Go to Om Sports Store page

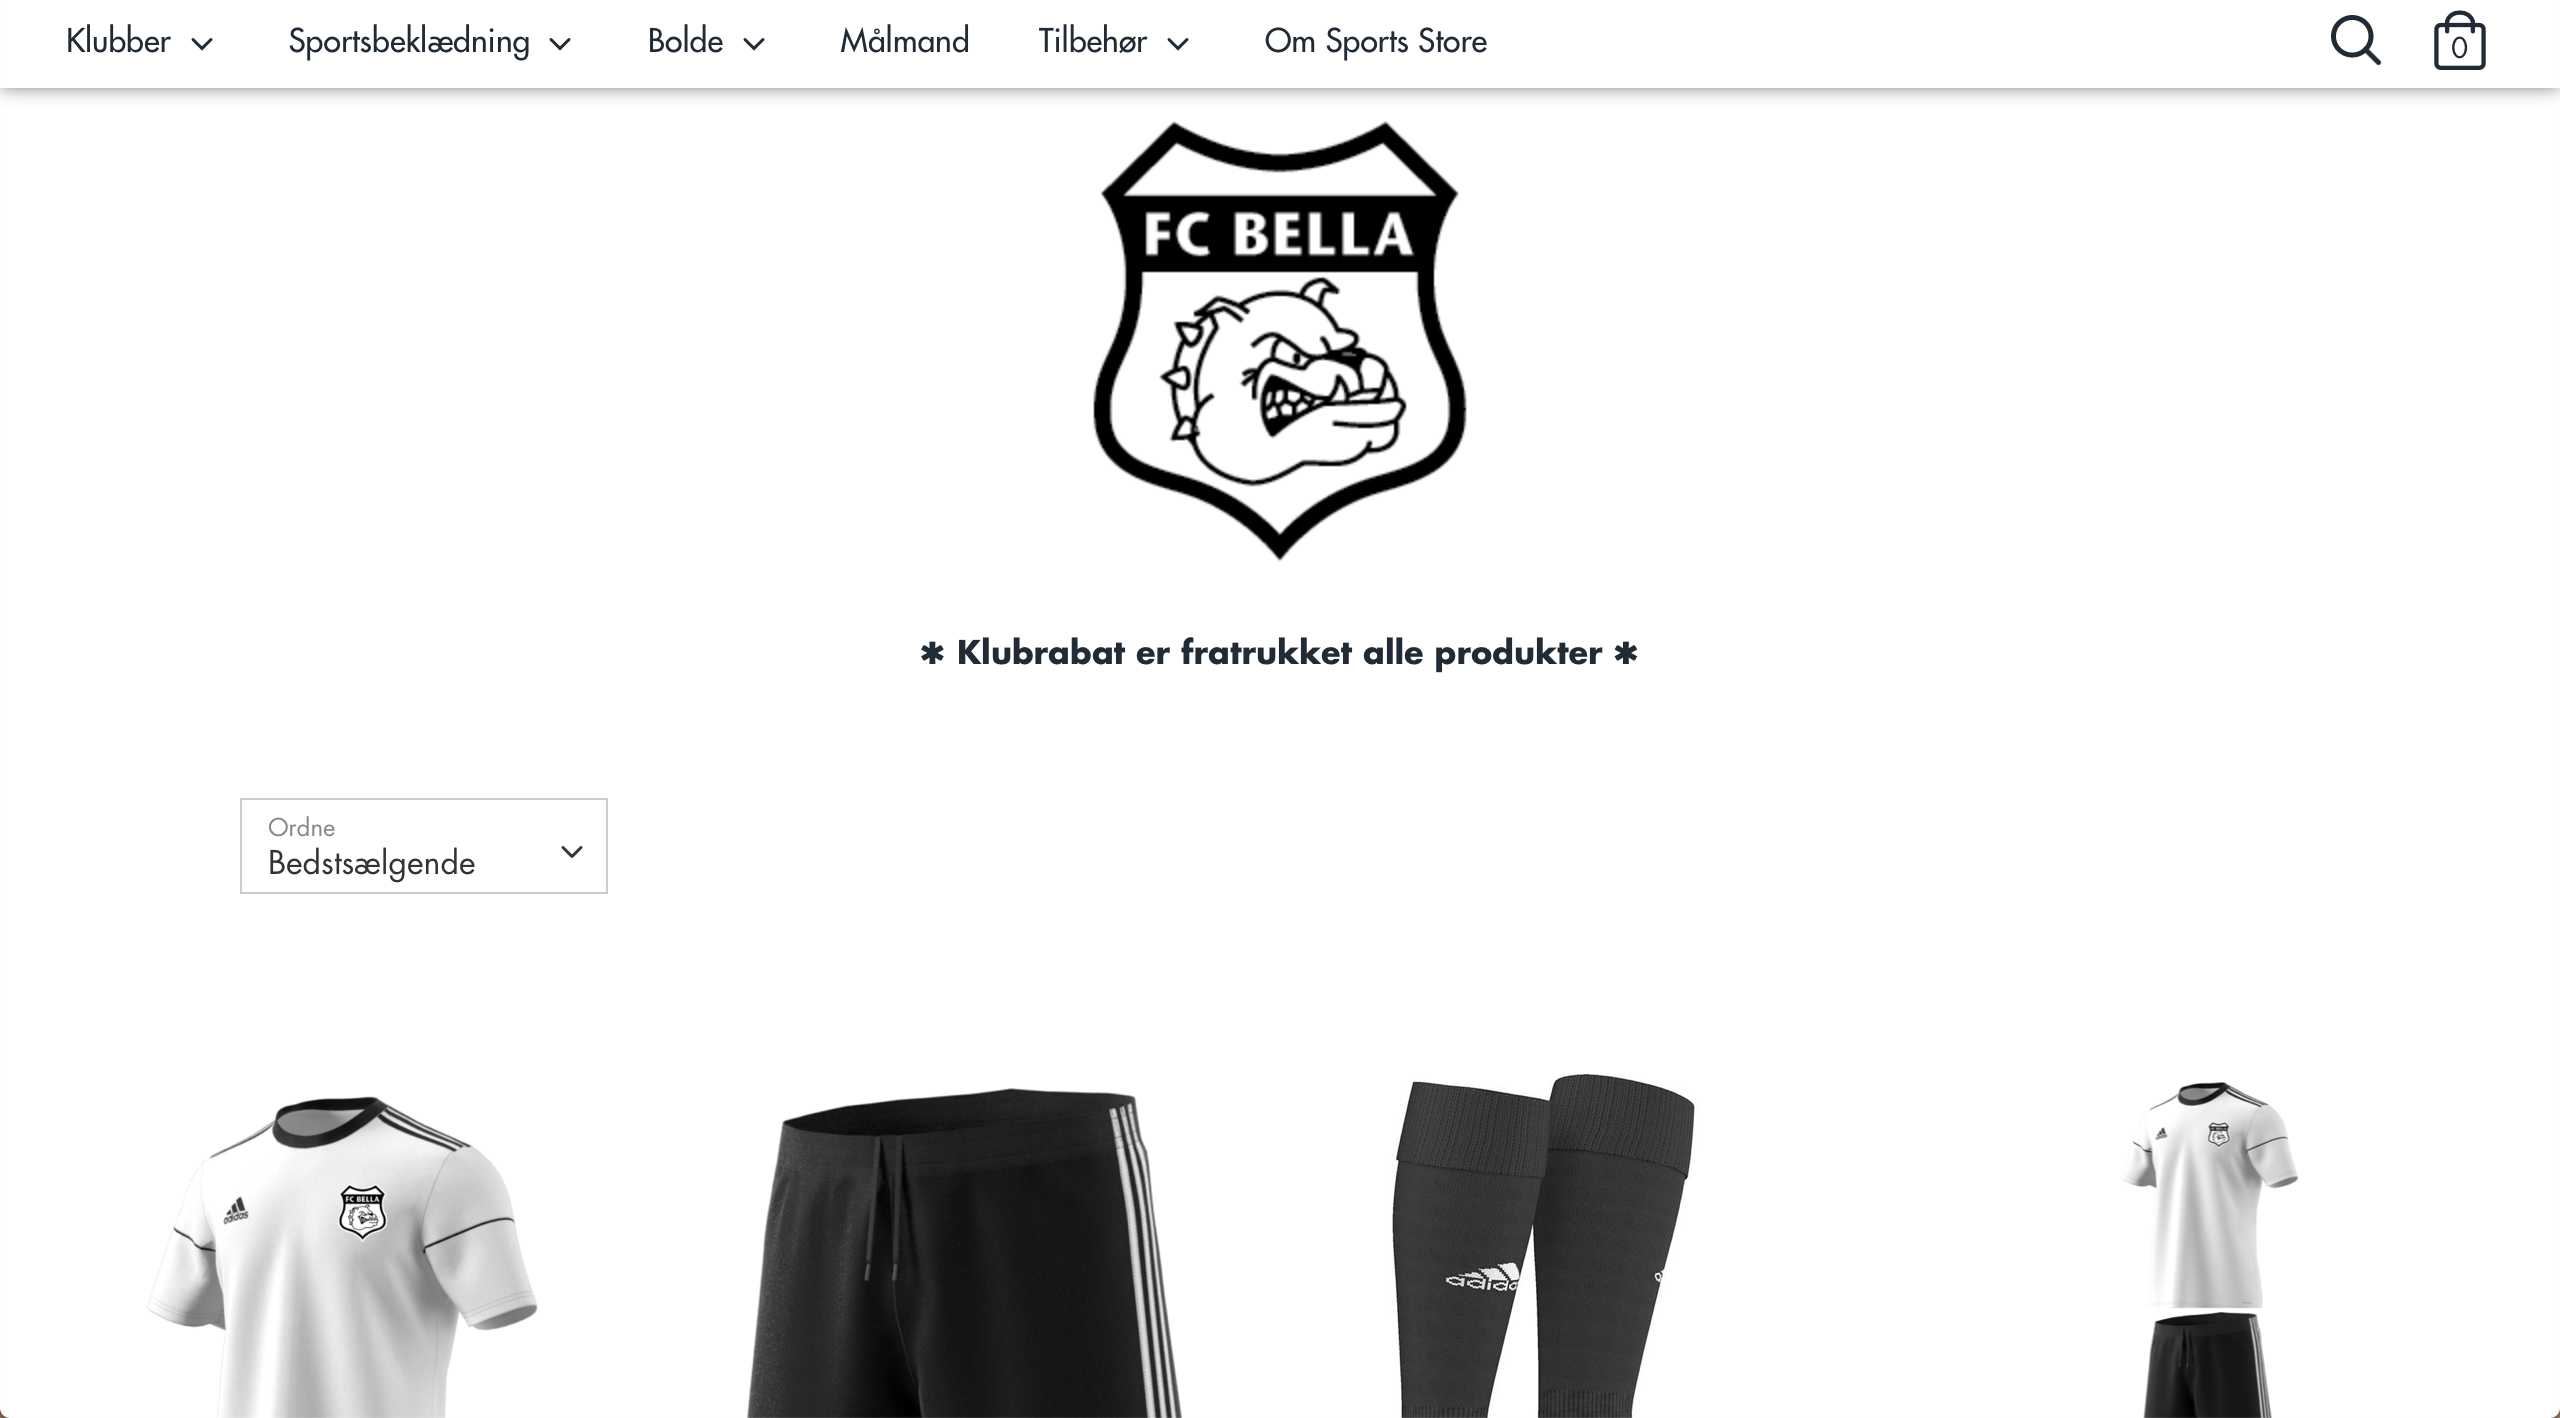[1375, 41]
